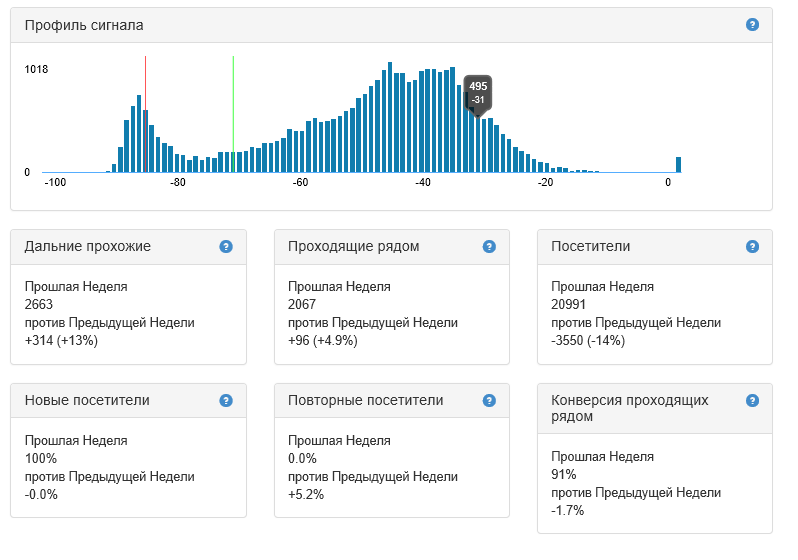Open help for Дальние прохожие card
The width and height of the screenshot is (798, 560).
(x=226, y=246)
